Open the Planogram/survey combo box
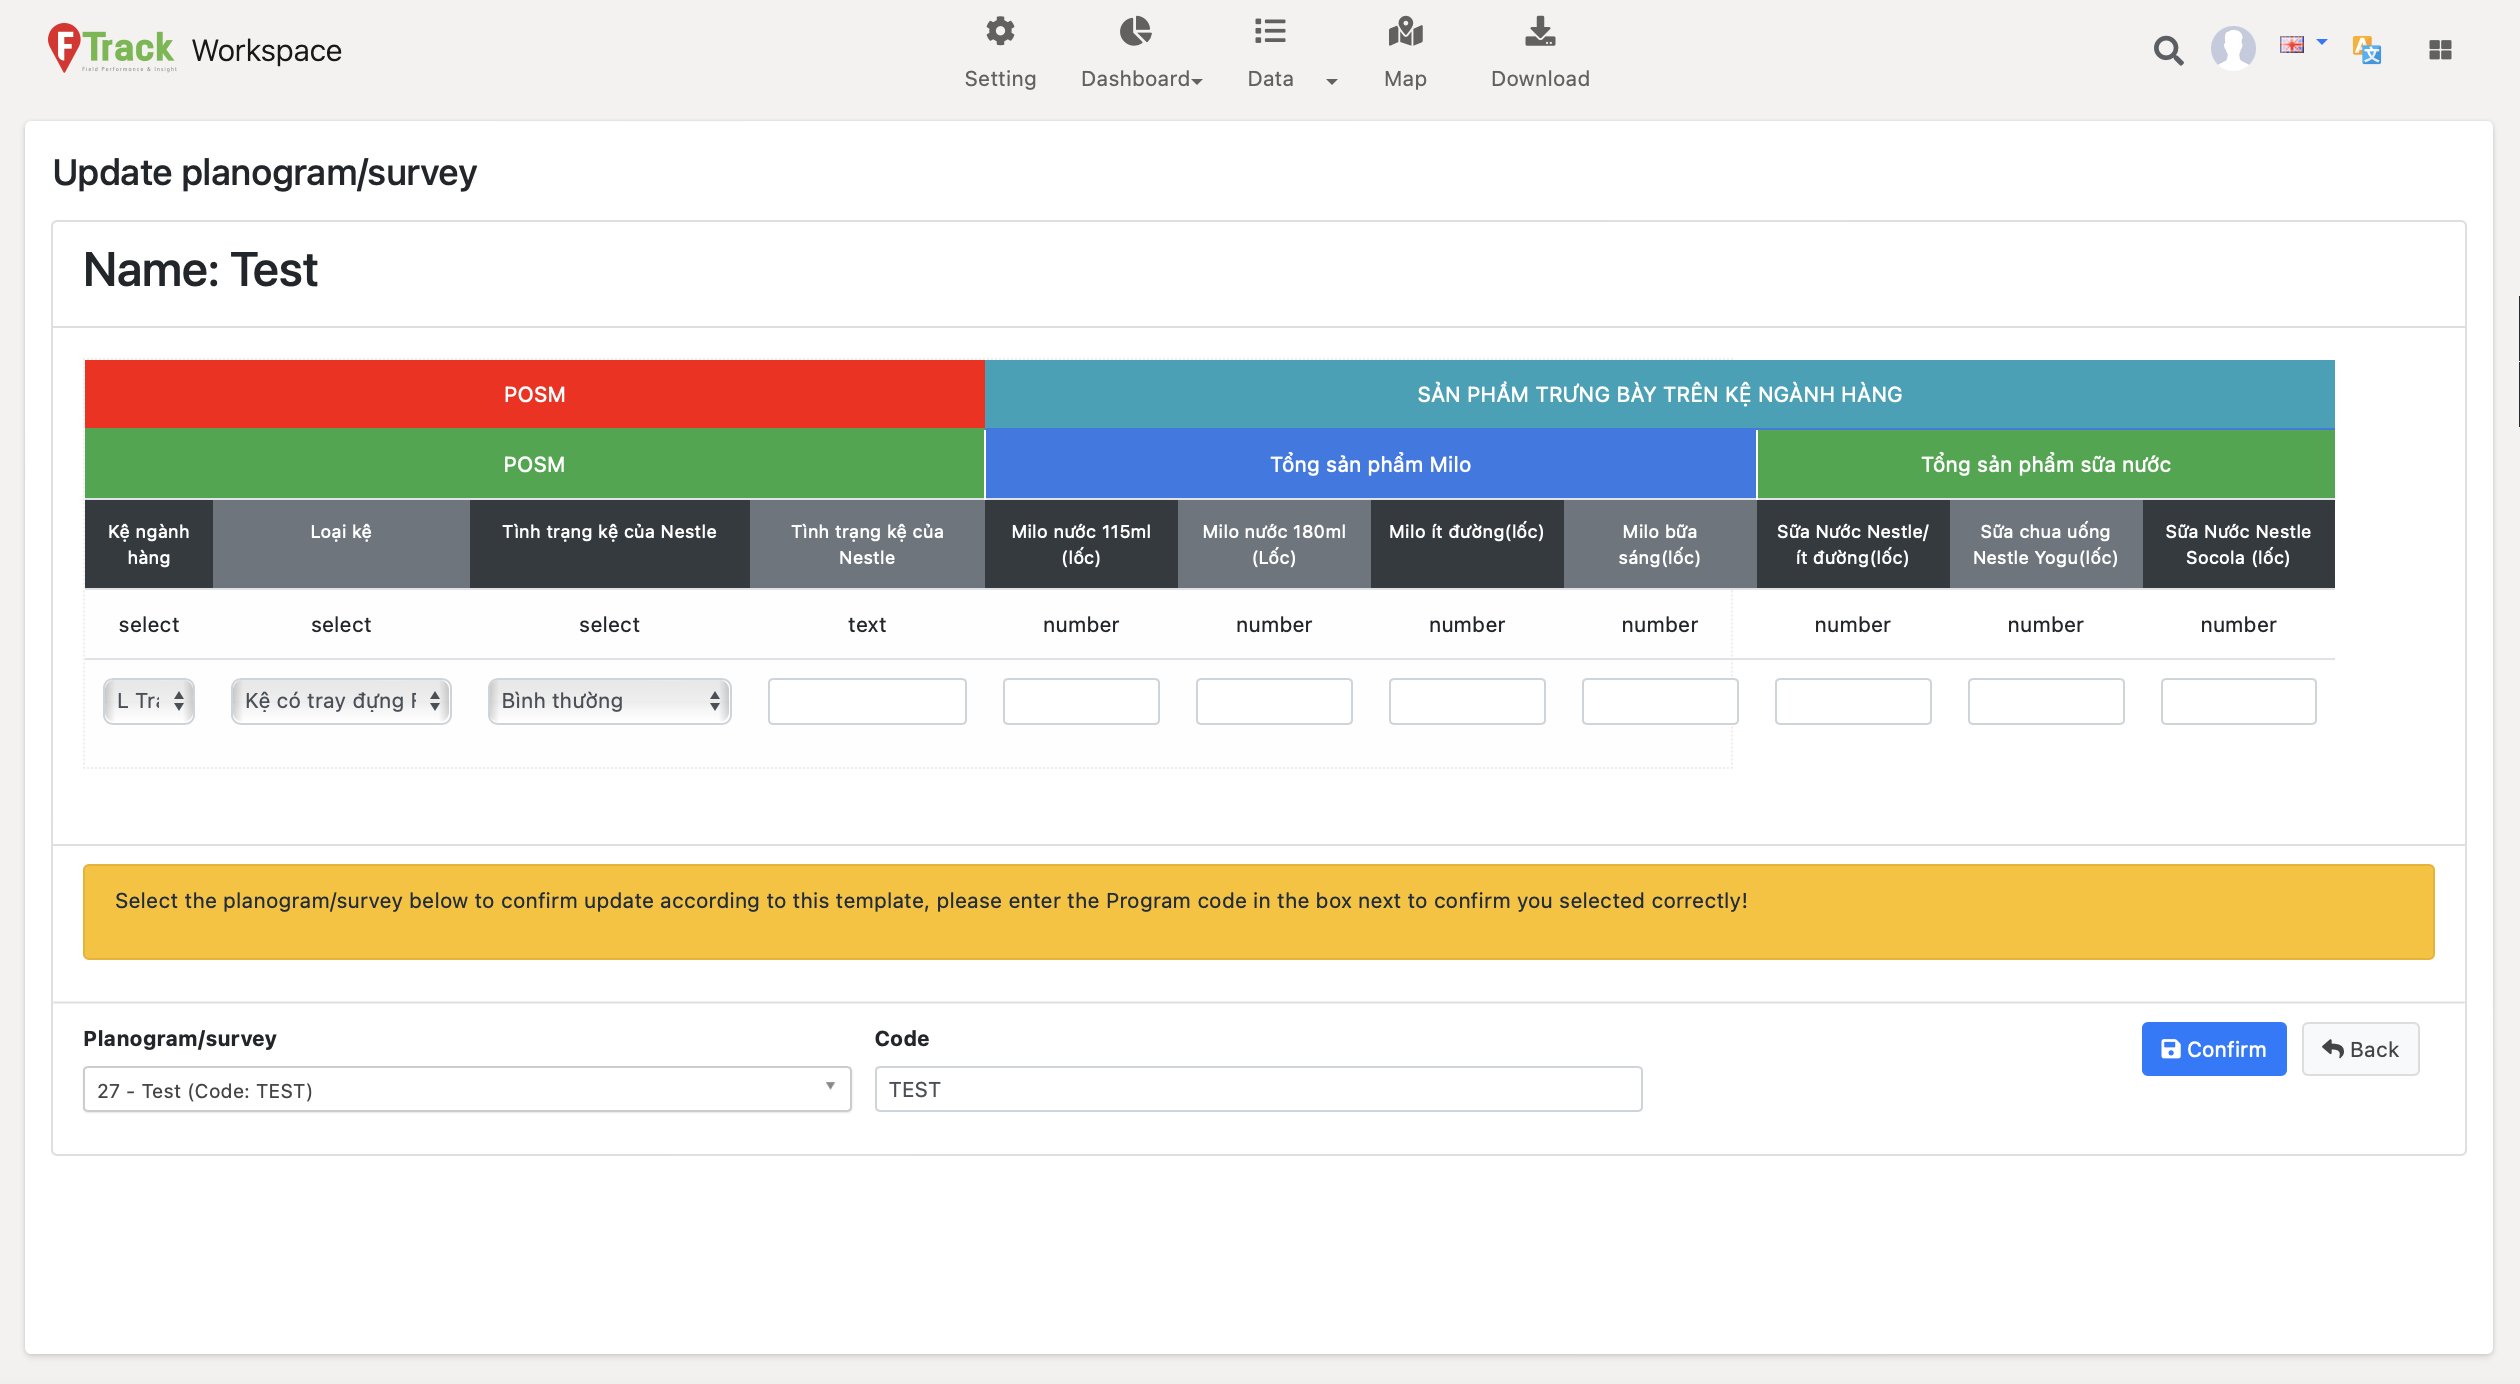Viewport: 2520px width, 1384px height. [467, 1089]
